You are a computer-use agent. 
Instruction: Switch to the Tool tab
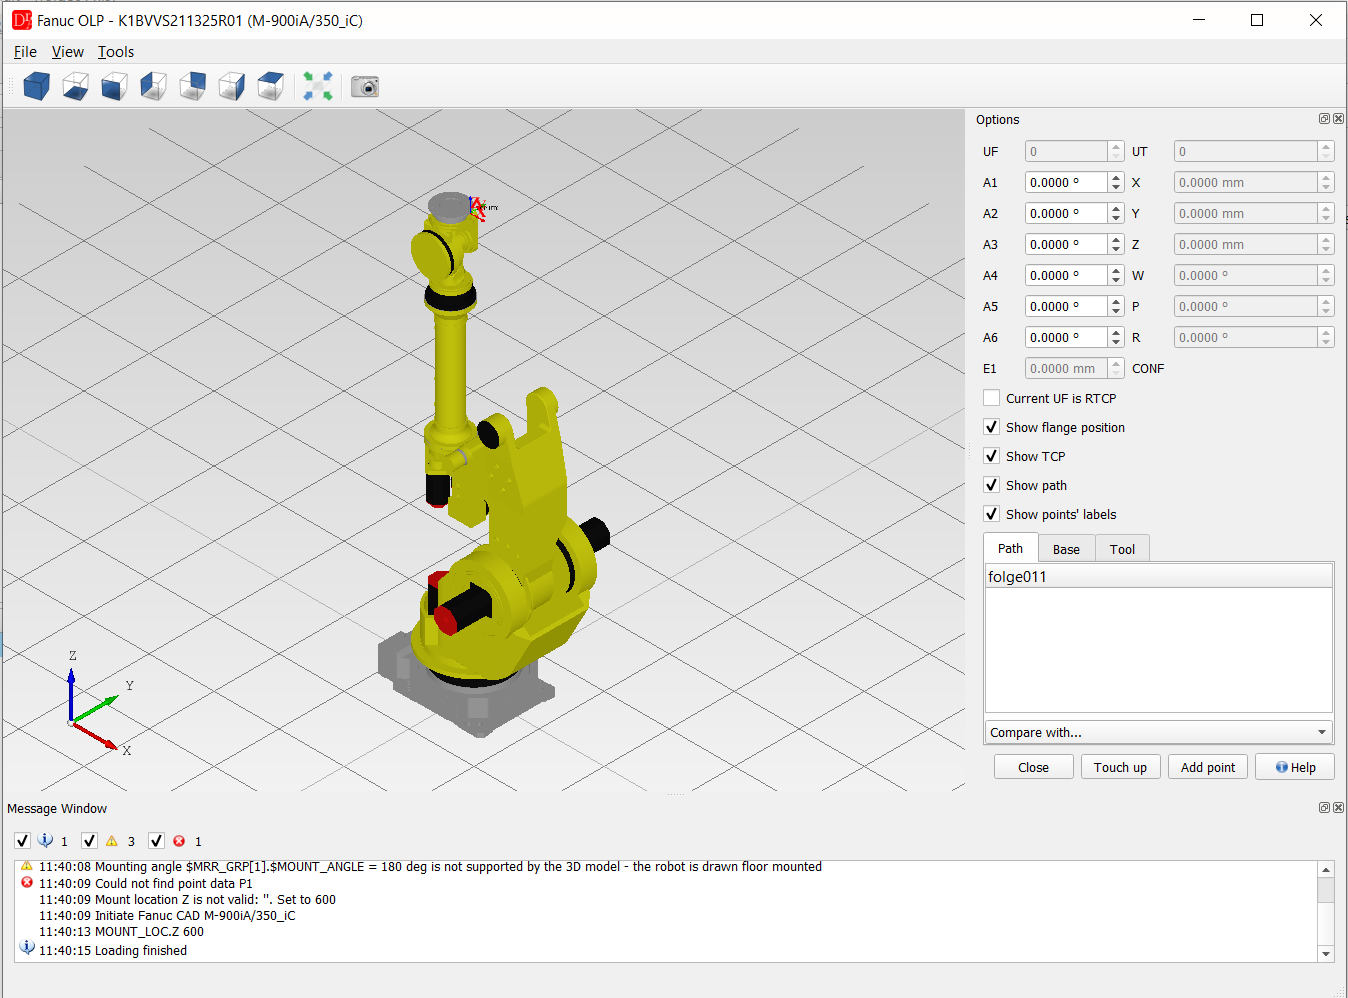pos(1122,549)
